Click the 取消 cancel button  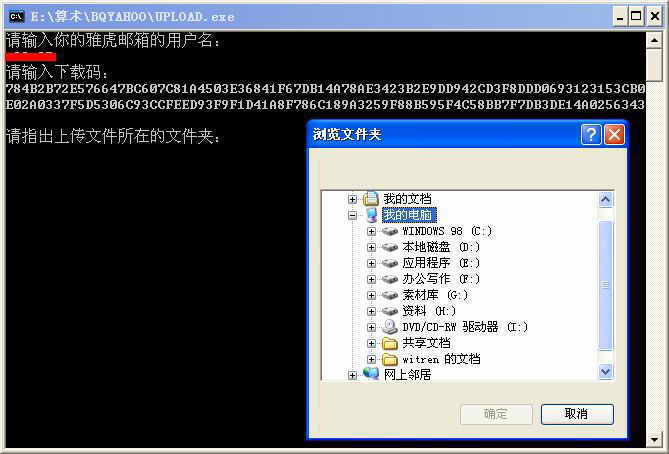coord(577,414)
